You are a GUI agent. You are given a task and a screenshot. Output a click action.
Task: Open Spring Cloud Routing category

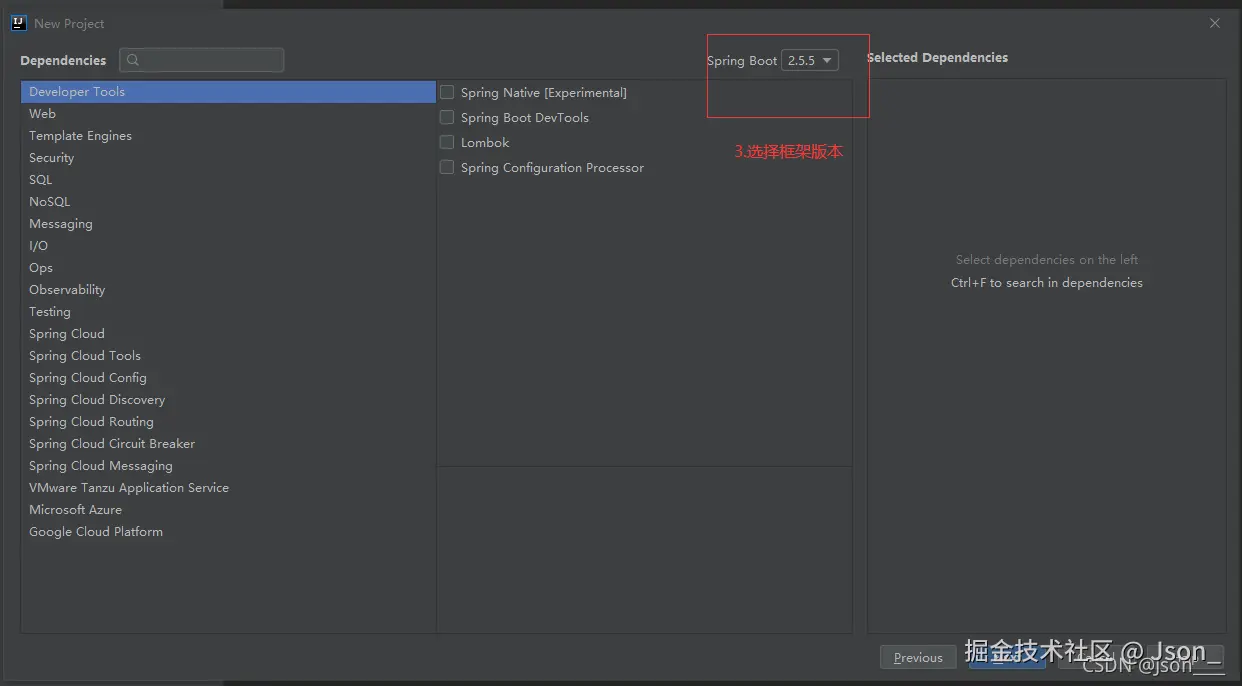coord(228,421)
